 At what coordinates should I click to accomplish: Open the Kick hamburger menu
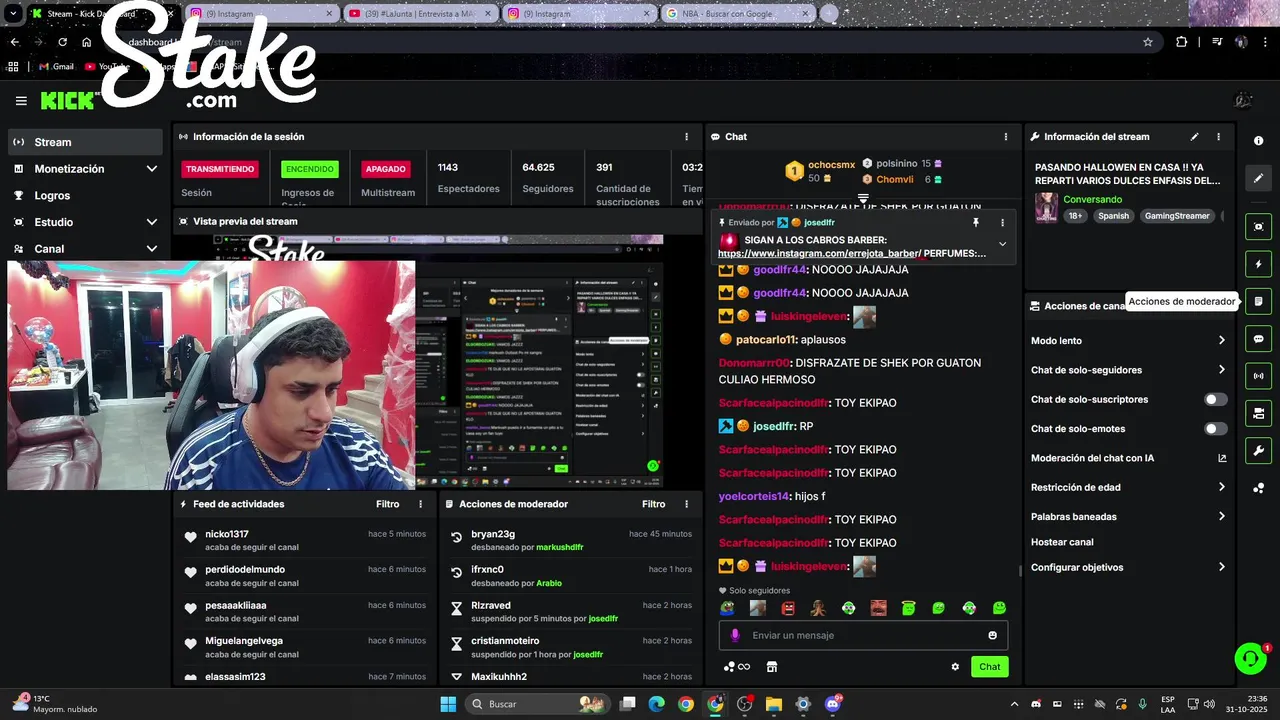pyautogui.click(x=21, y=101)
